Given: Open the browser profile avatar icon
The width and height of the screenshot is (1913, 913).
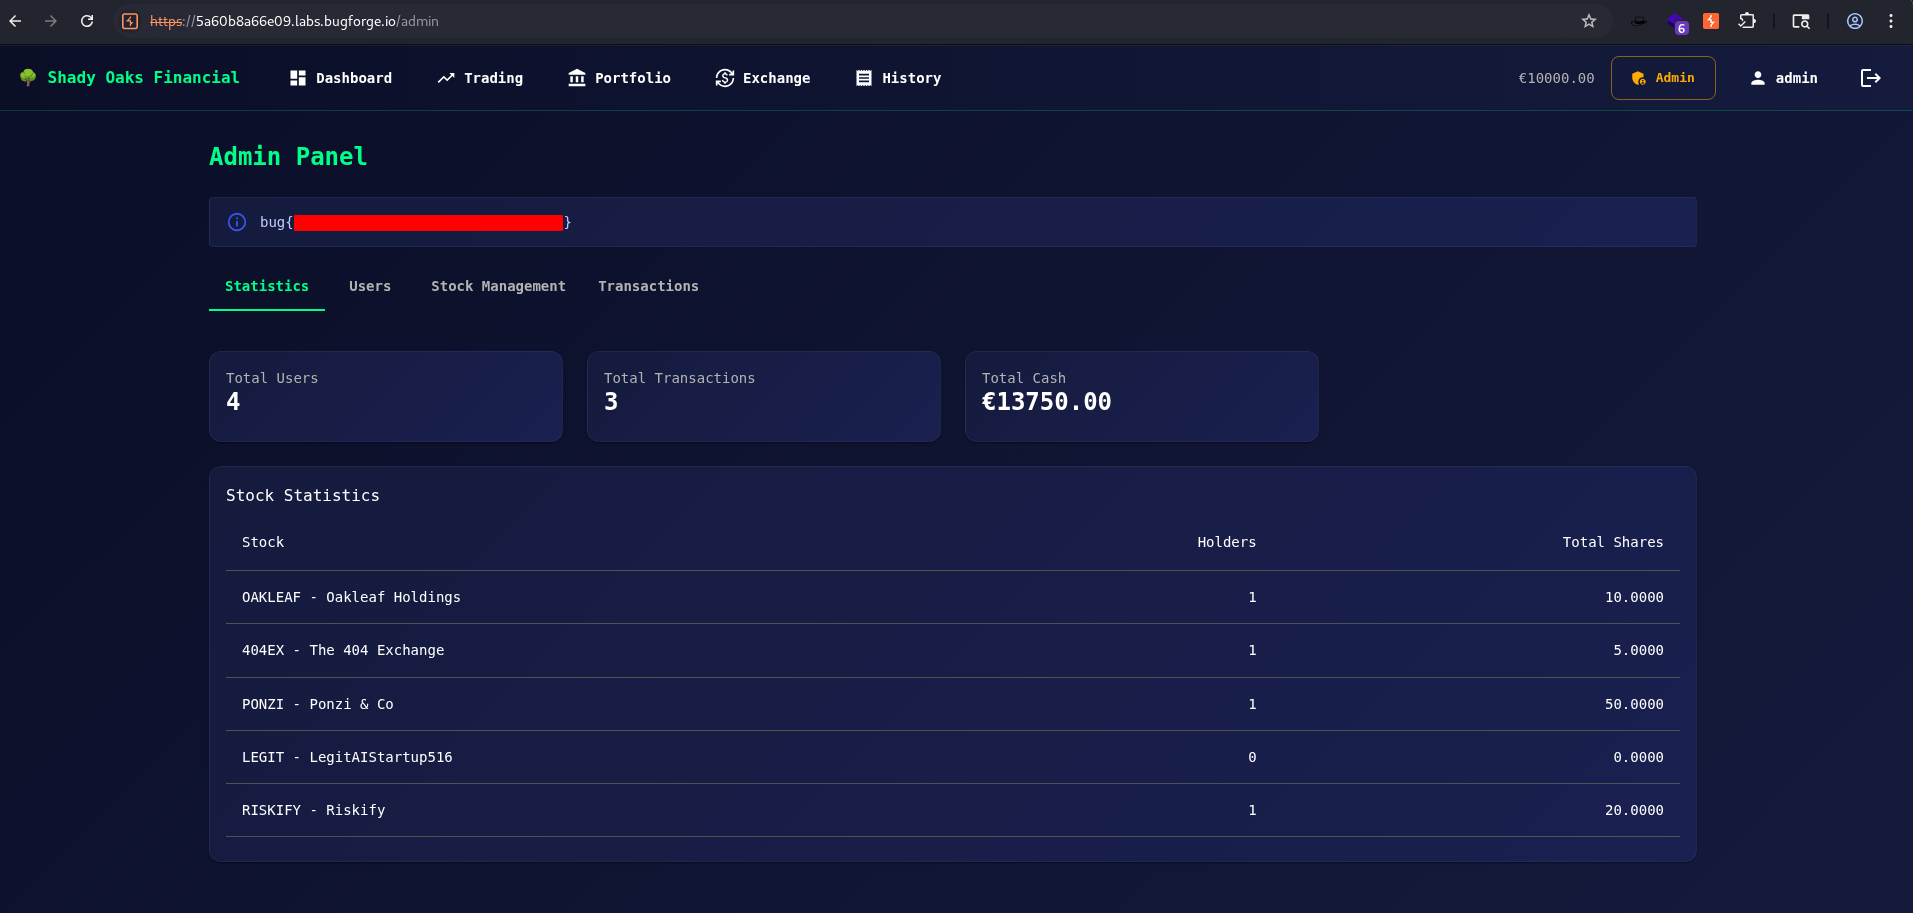Looking at the screenshot, I should [x=1854, y=21].
